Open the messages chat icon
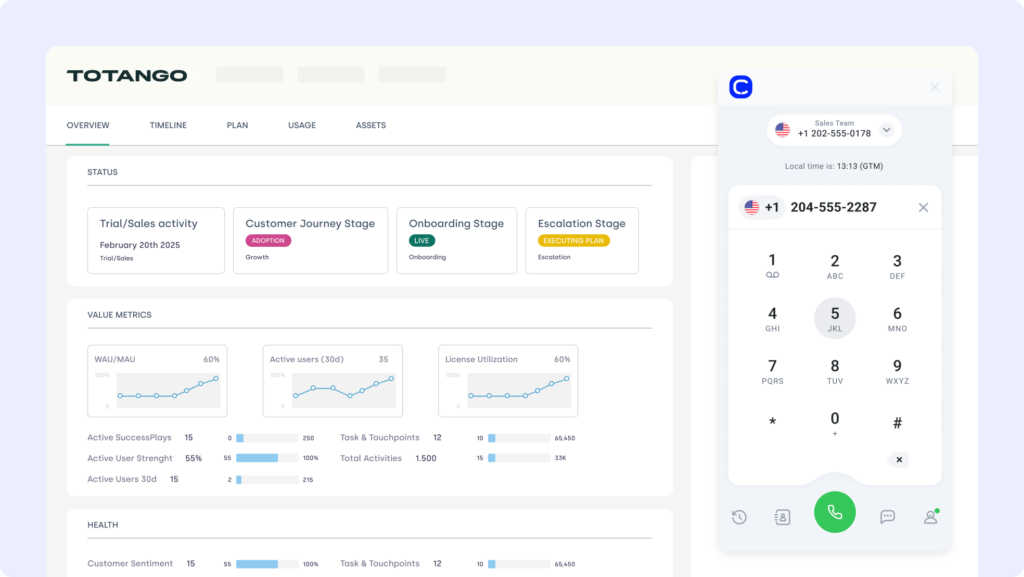 (x=887, y=517)
